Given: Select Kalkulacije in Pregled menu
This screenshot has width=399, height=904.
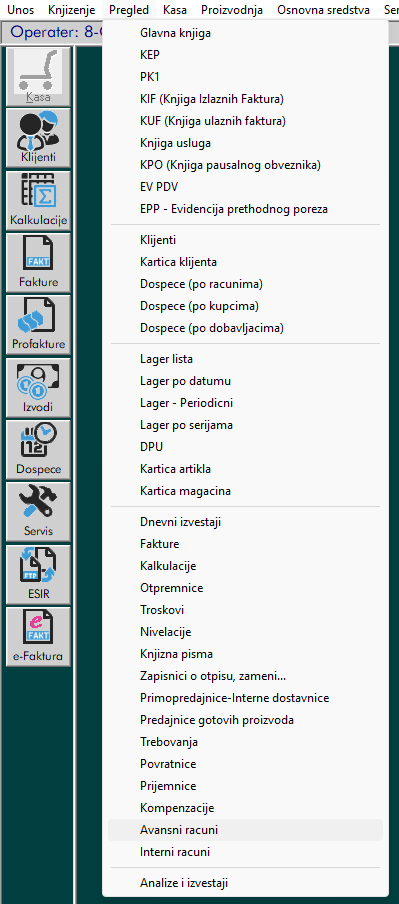Looking at the screenshot, I should [x=245, y=566].
